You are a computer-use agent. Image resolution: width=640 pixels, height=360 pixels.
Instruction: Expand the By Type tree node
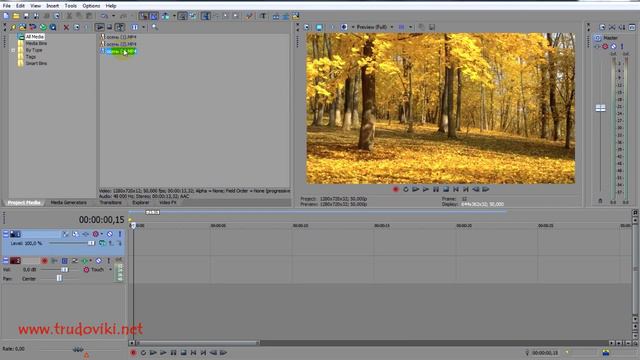13,50
